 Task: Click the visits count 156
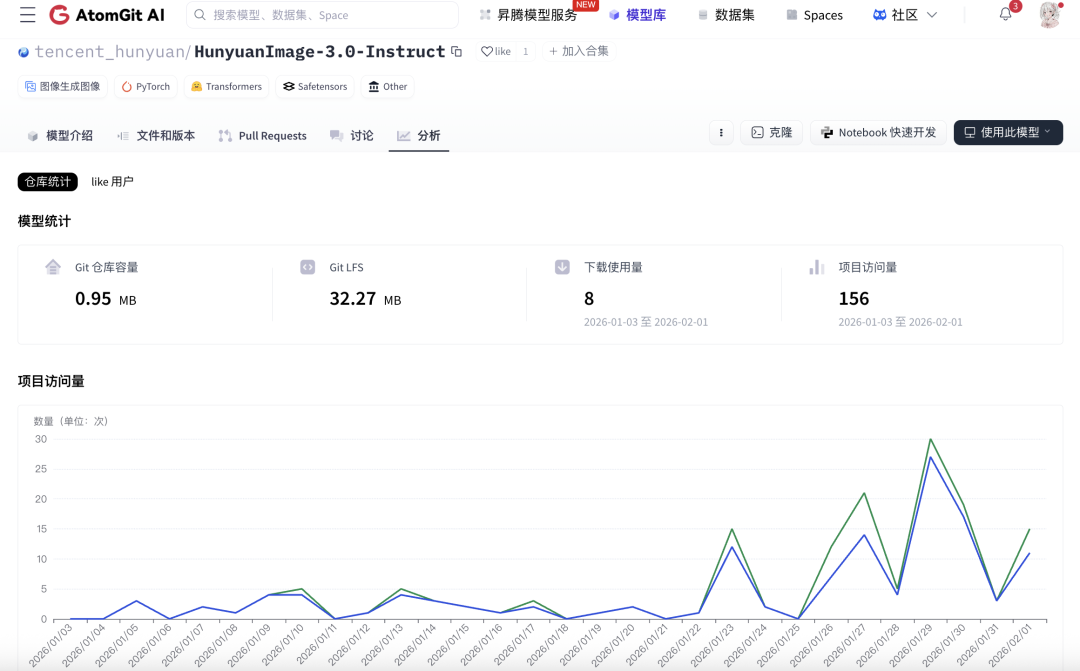(x=853, y=298)
